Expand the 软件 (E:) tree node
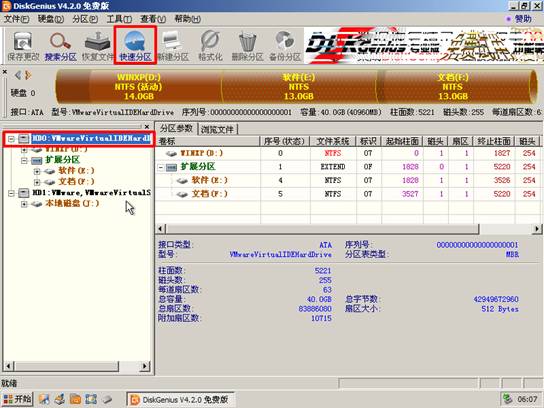The width and height of the screenshot is (544, 408). (37, 171)
